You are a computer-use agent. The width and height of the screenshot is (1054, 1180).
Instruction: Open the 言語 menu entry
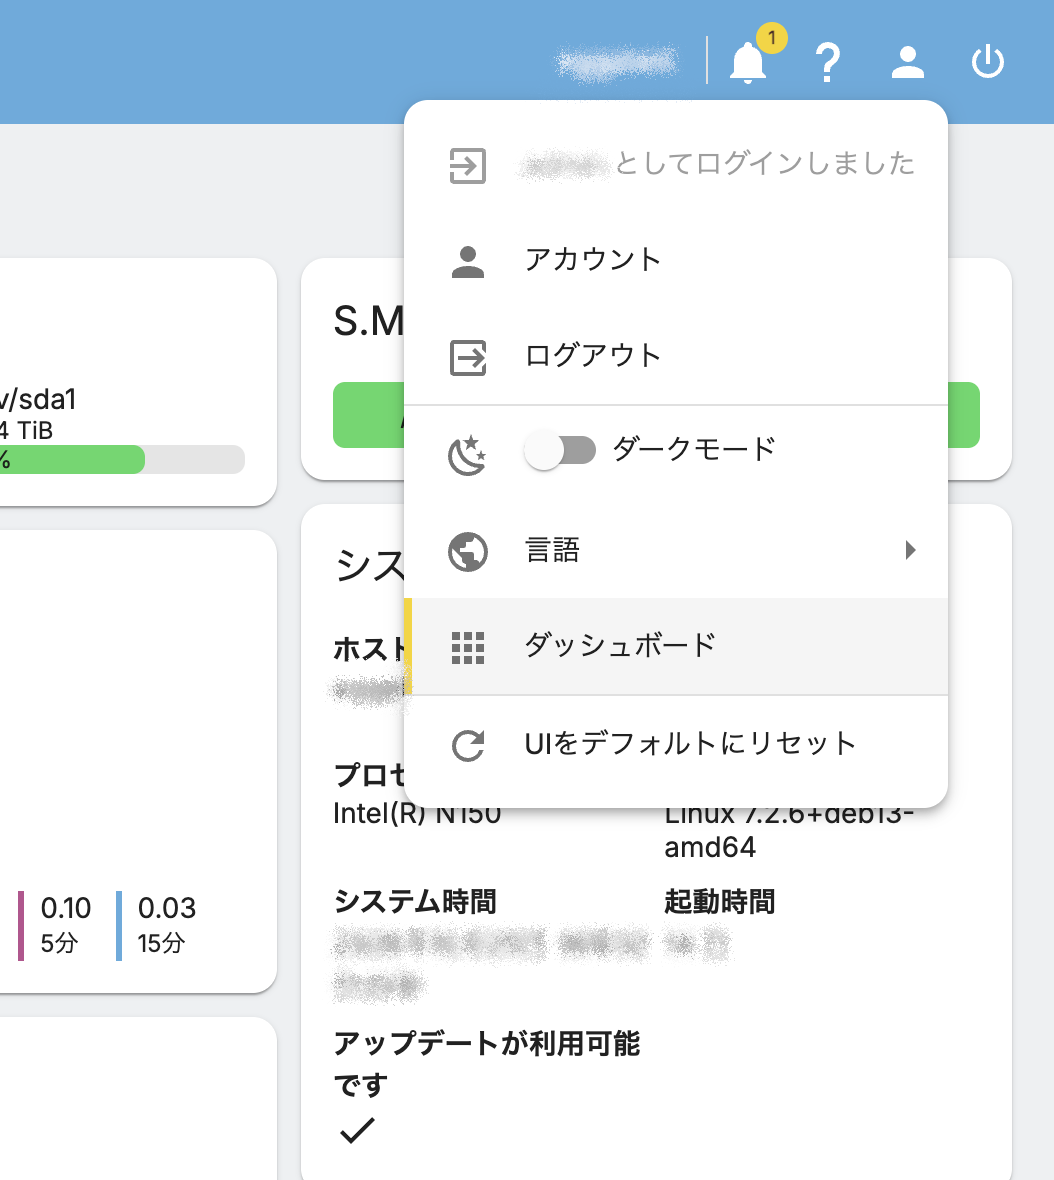pyautogui.click(x=676, y=550)
